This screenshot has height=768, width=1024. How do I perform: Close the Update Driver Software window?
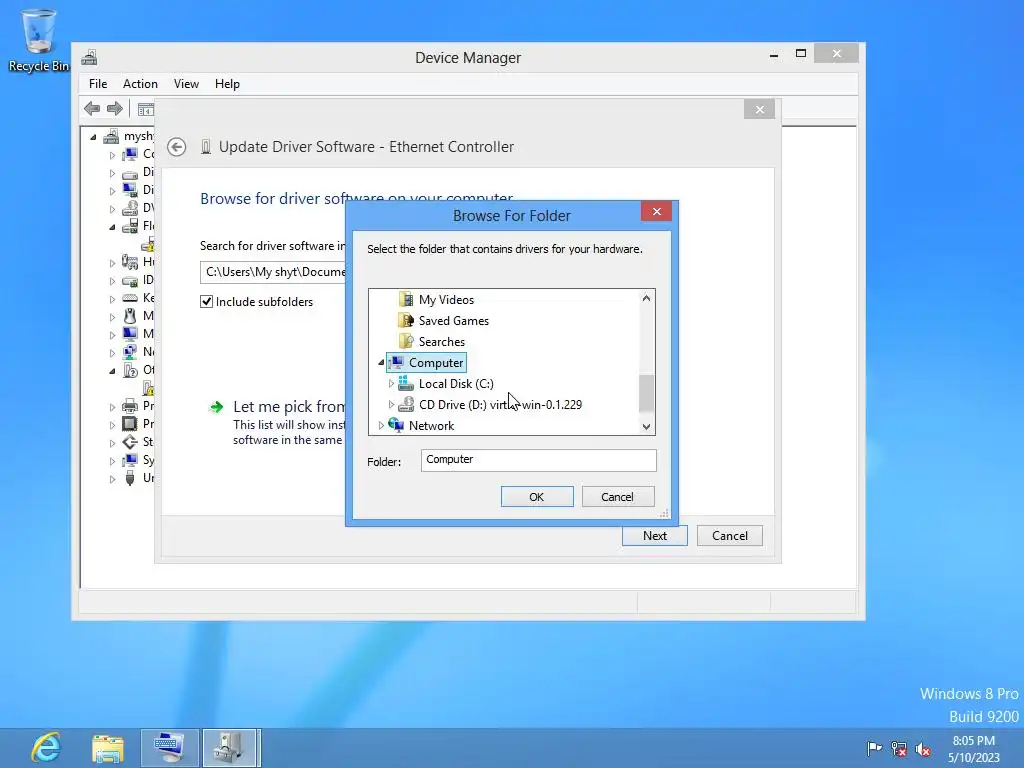(x=759, y=109)
